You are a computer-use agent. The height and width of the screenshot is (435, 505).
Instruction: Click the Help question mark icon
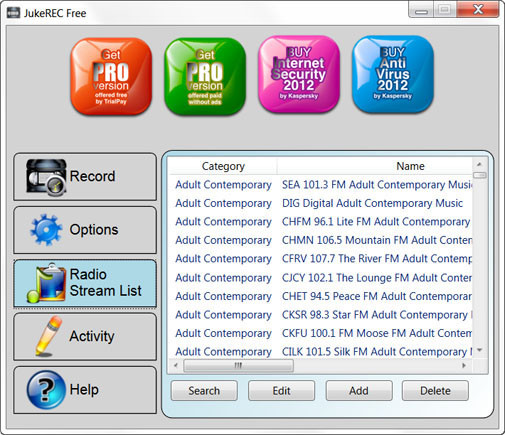point(46,390)
